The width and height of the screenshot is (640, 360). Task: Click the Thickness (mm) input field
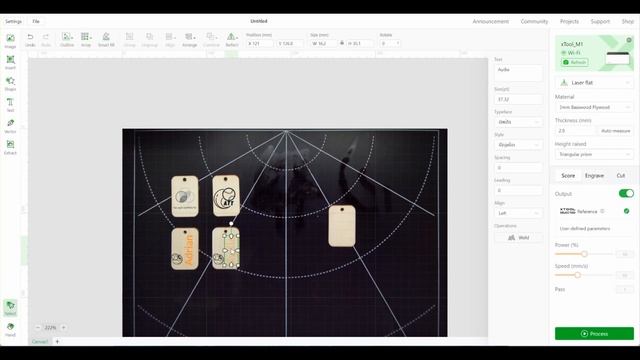pos(575,131)
